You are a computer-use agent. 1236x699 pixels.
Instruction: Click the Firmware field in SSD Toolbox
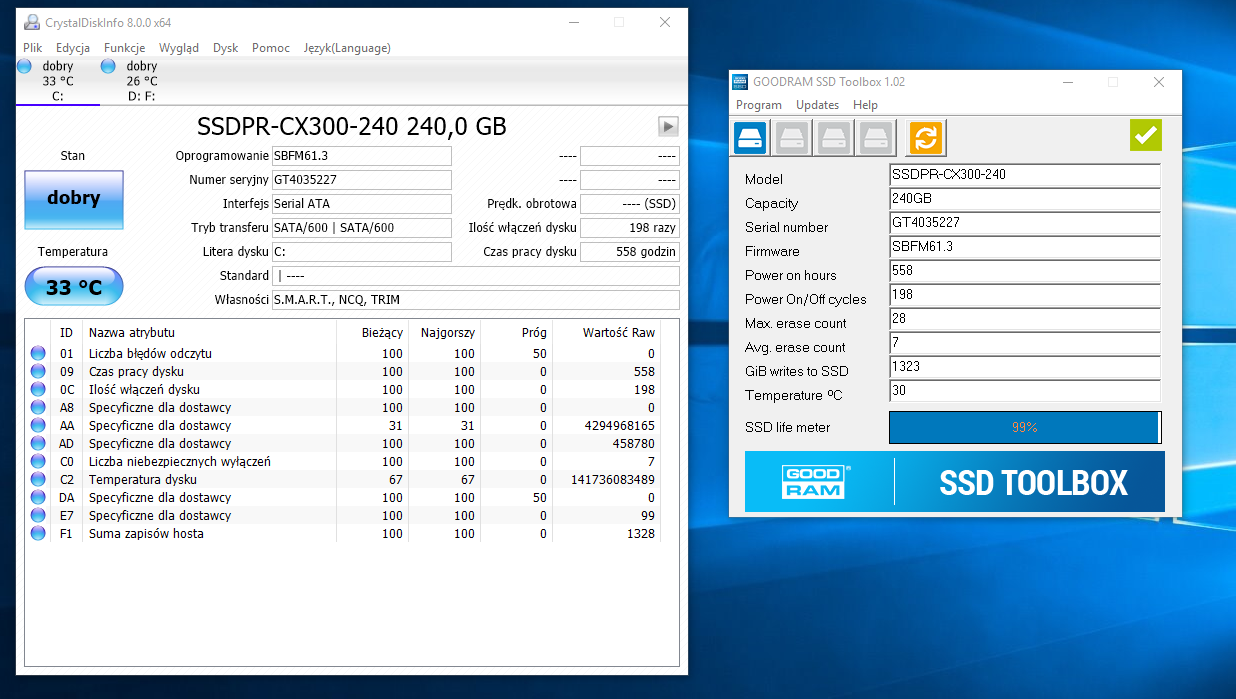click(x=1025, y=247)
